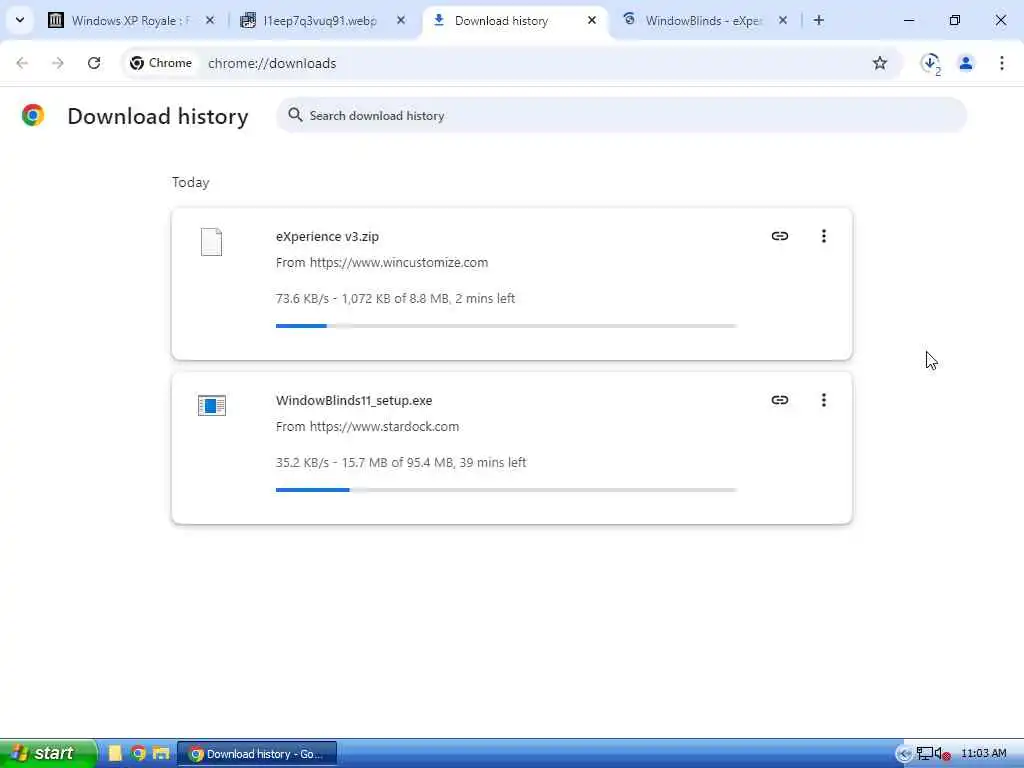This screenshot has width=1024, height=768.
Task: Restore down the Chrome window
Action: [954, 21]
